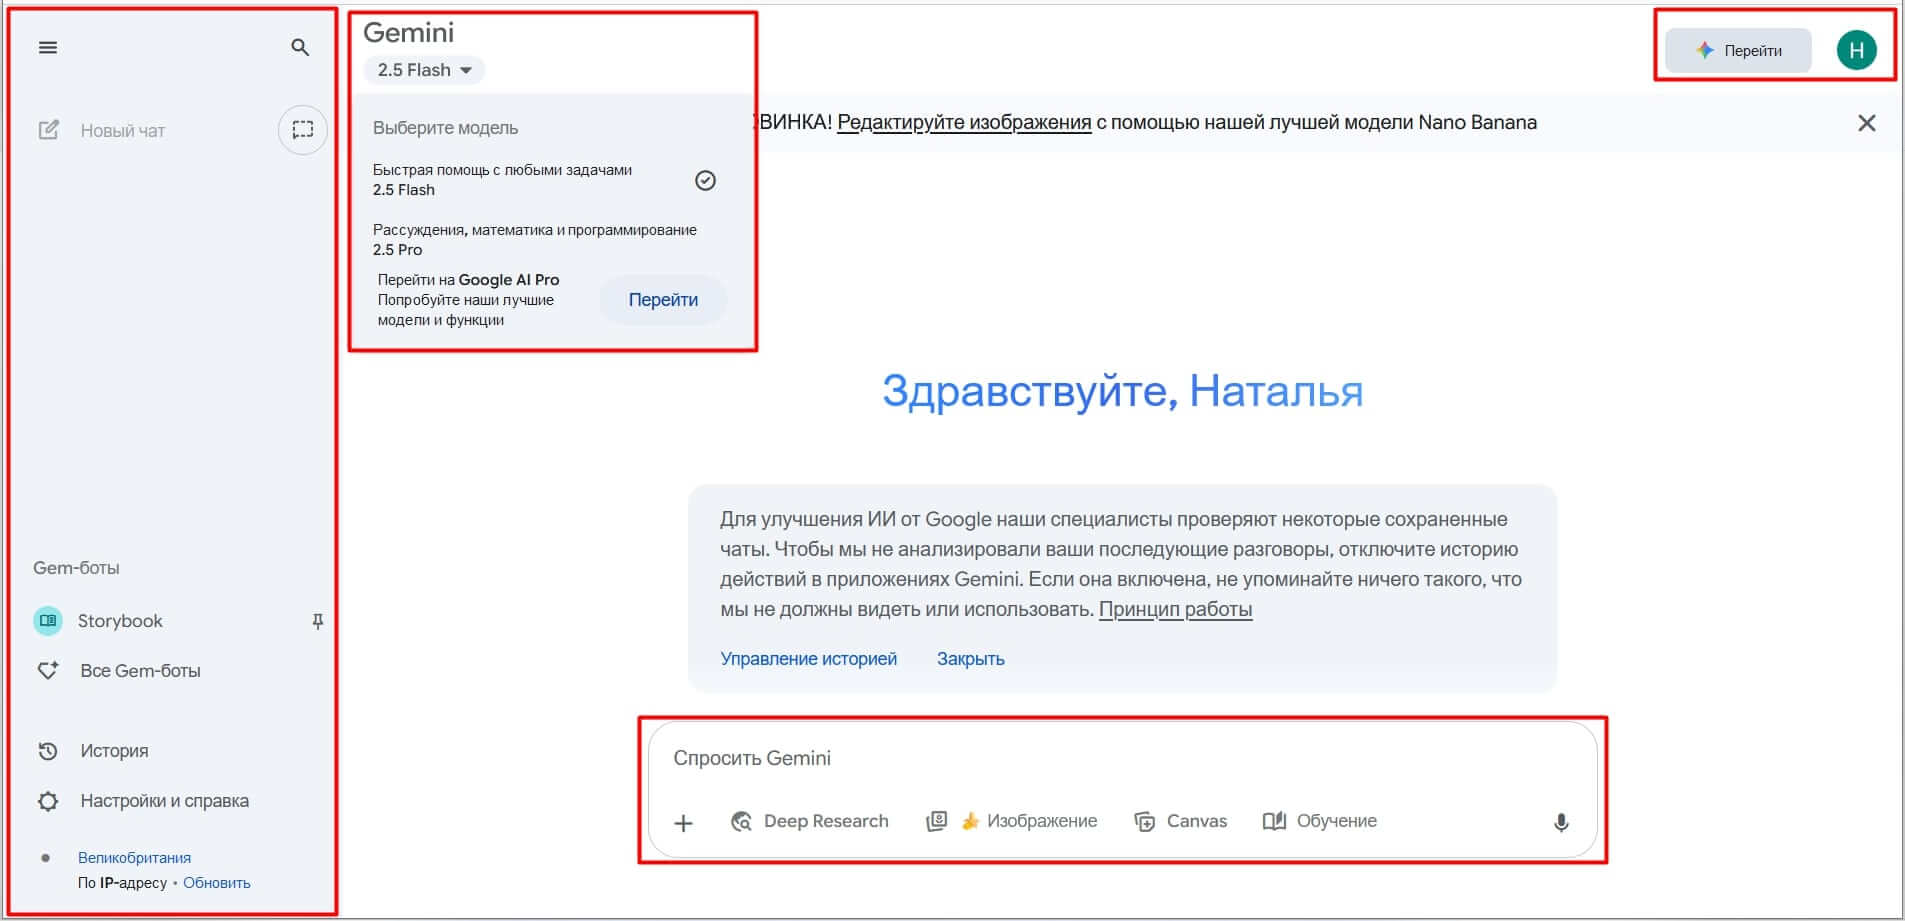Image resolution: width=1905 pixels, height=921 pixels.
Task: Open History section
Action: tap(93, 751)
